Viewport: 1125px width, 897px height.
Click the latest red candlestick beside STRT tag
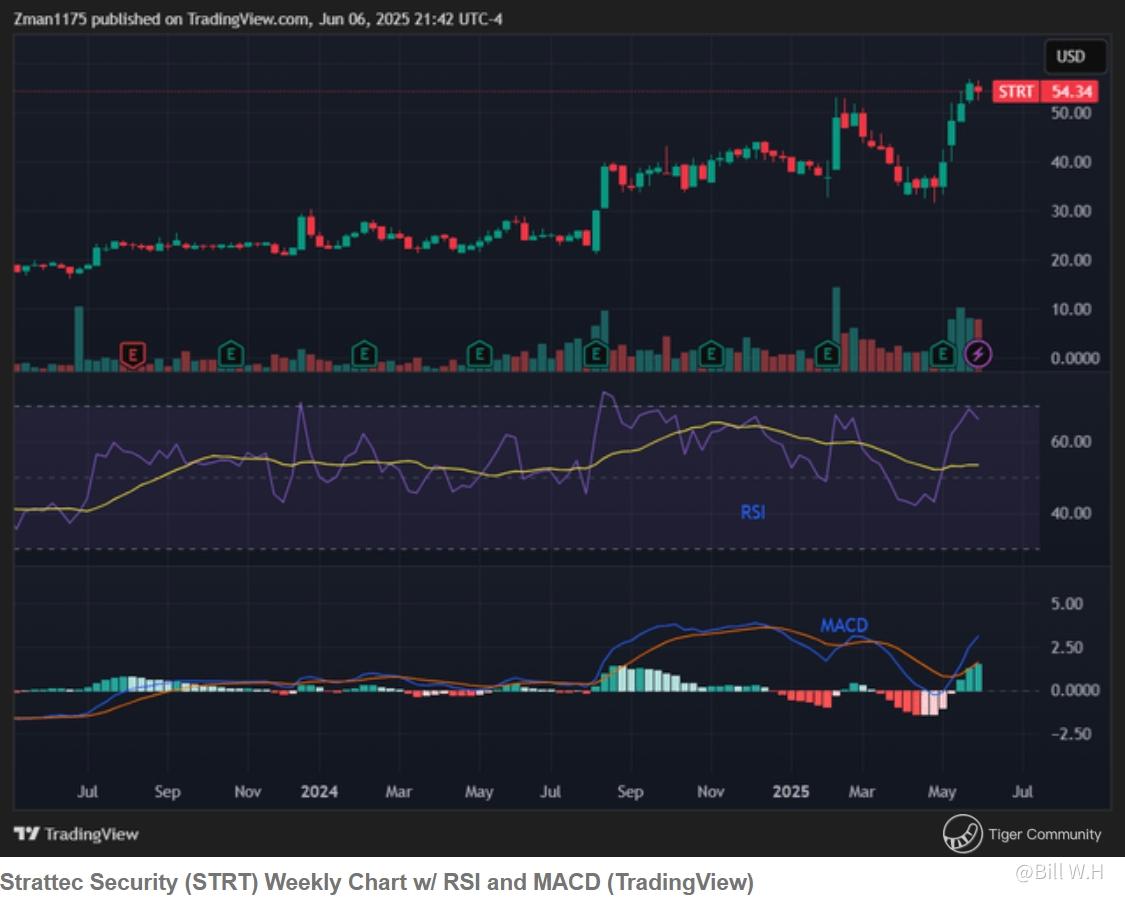pyautogui.click(x=978, y=90)
